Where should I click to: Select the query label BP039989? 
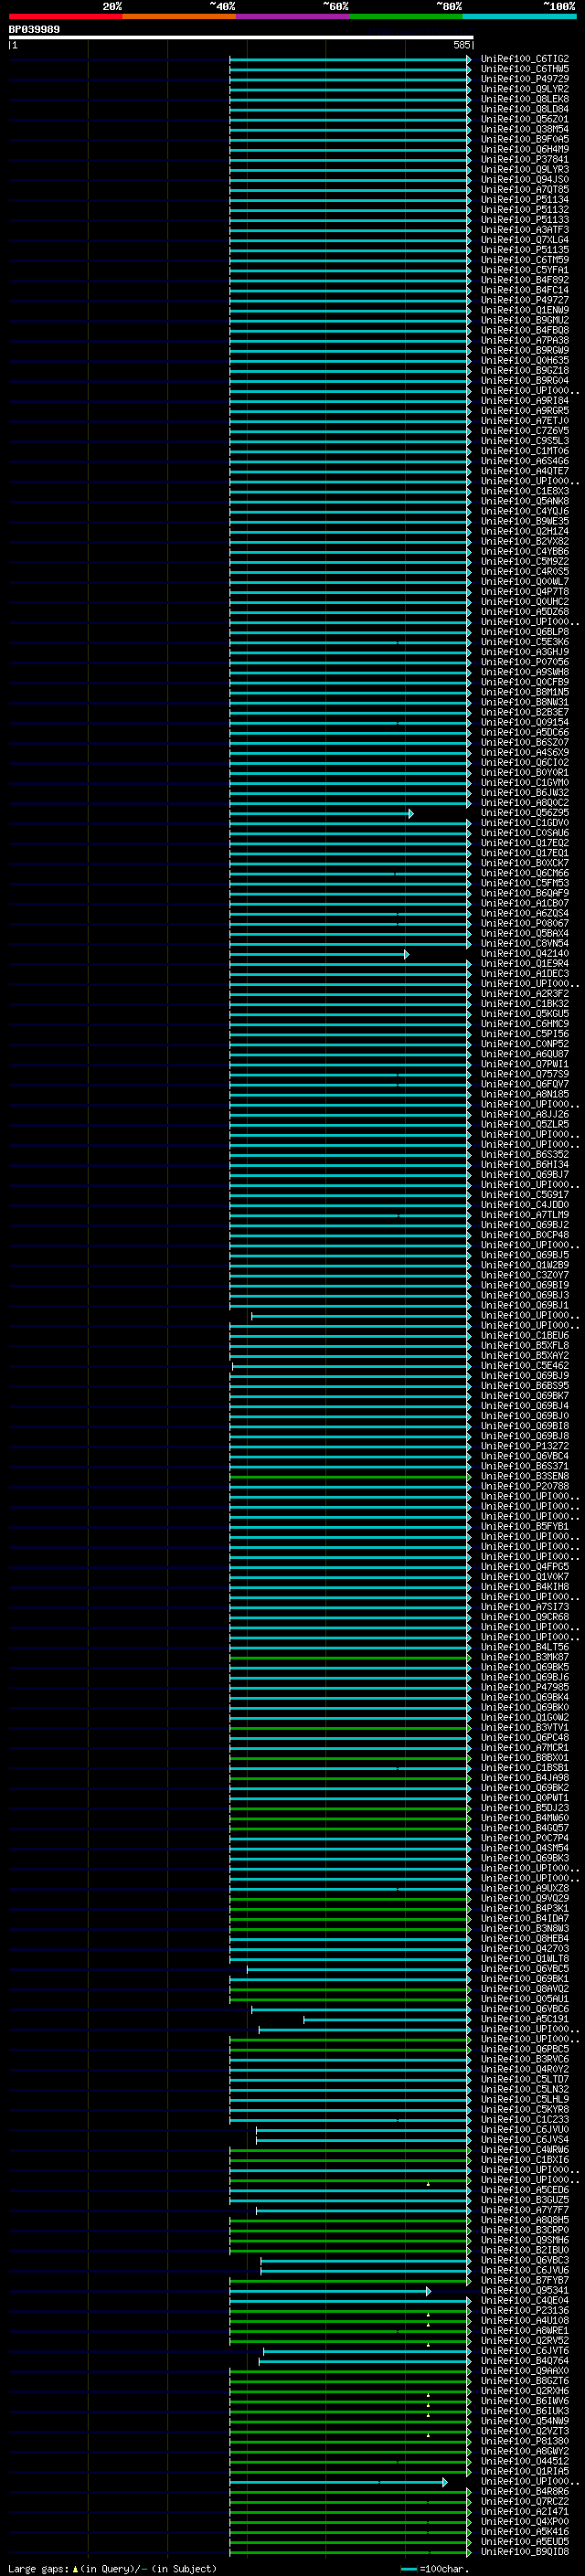[34, 29]
